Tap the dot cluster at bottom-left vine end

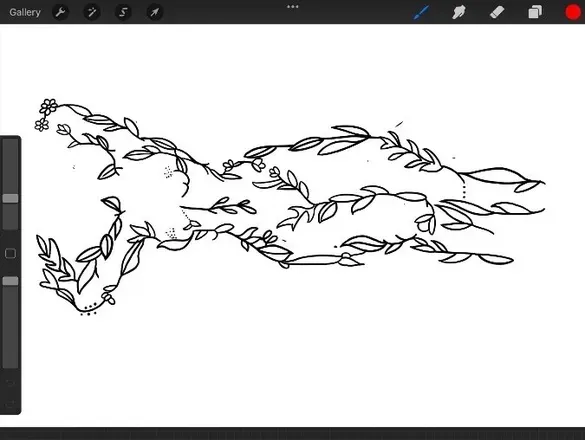click(x=89, y=310)
